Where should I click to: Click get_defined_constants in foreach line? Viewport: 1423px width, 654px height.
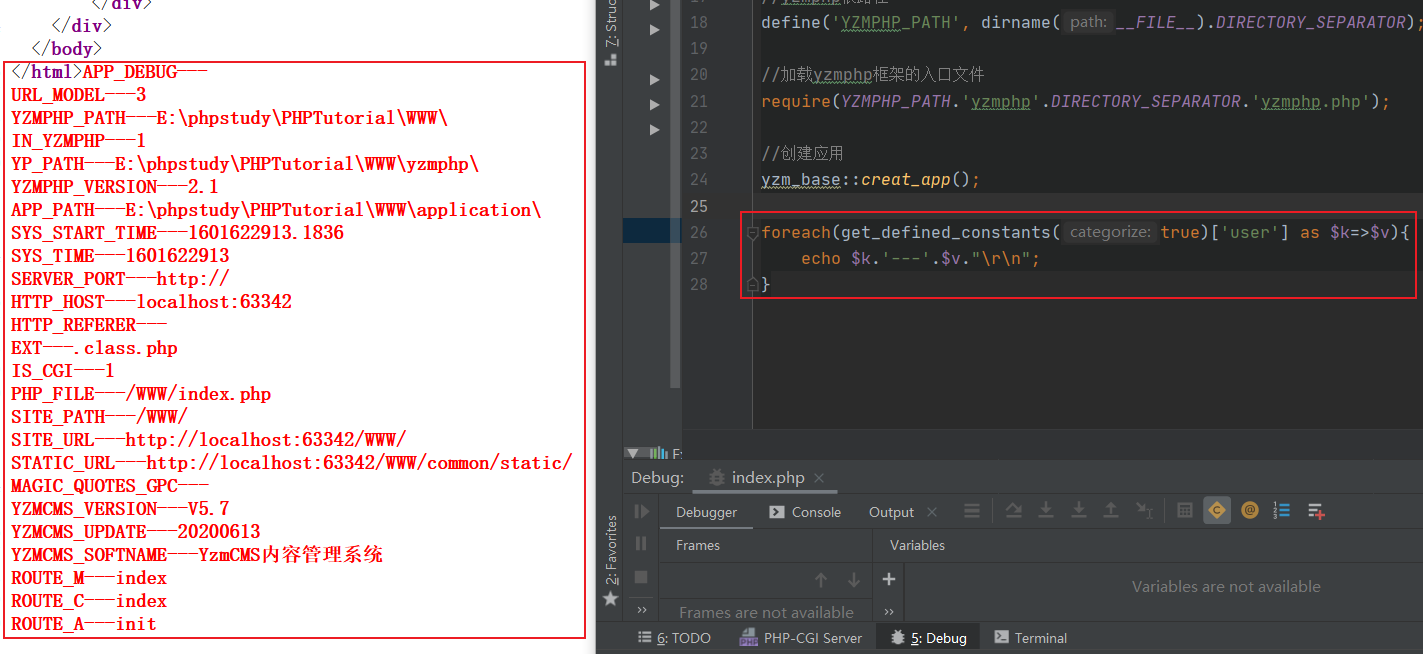[946, 232]
